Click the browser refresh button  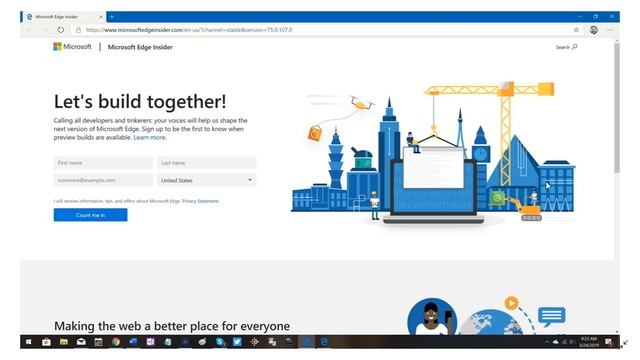(61, 30)
